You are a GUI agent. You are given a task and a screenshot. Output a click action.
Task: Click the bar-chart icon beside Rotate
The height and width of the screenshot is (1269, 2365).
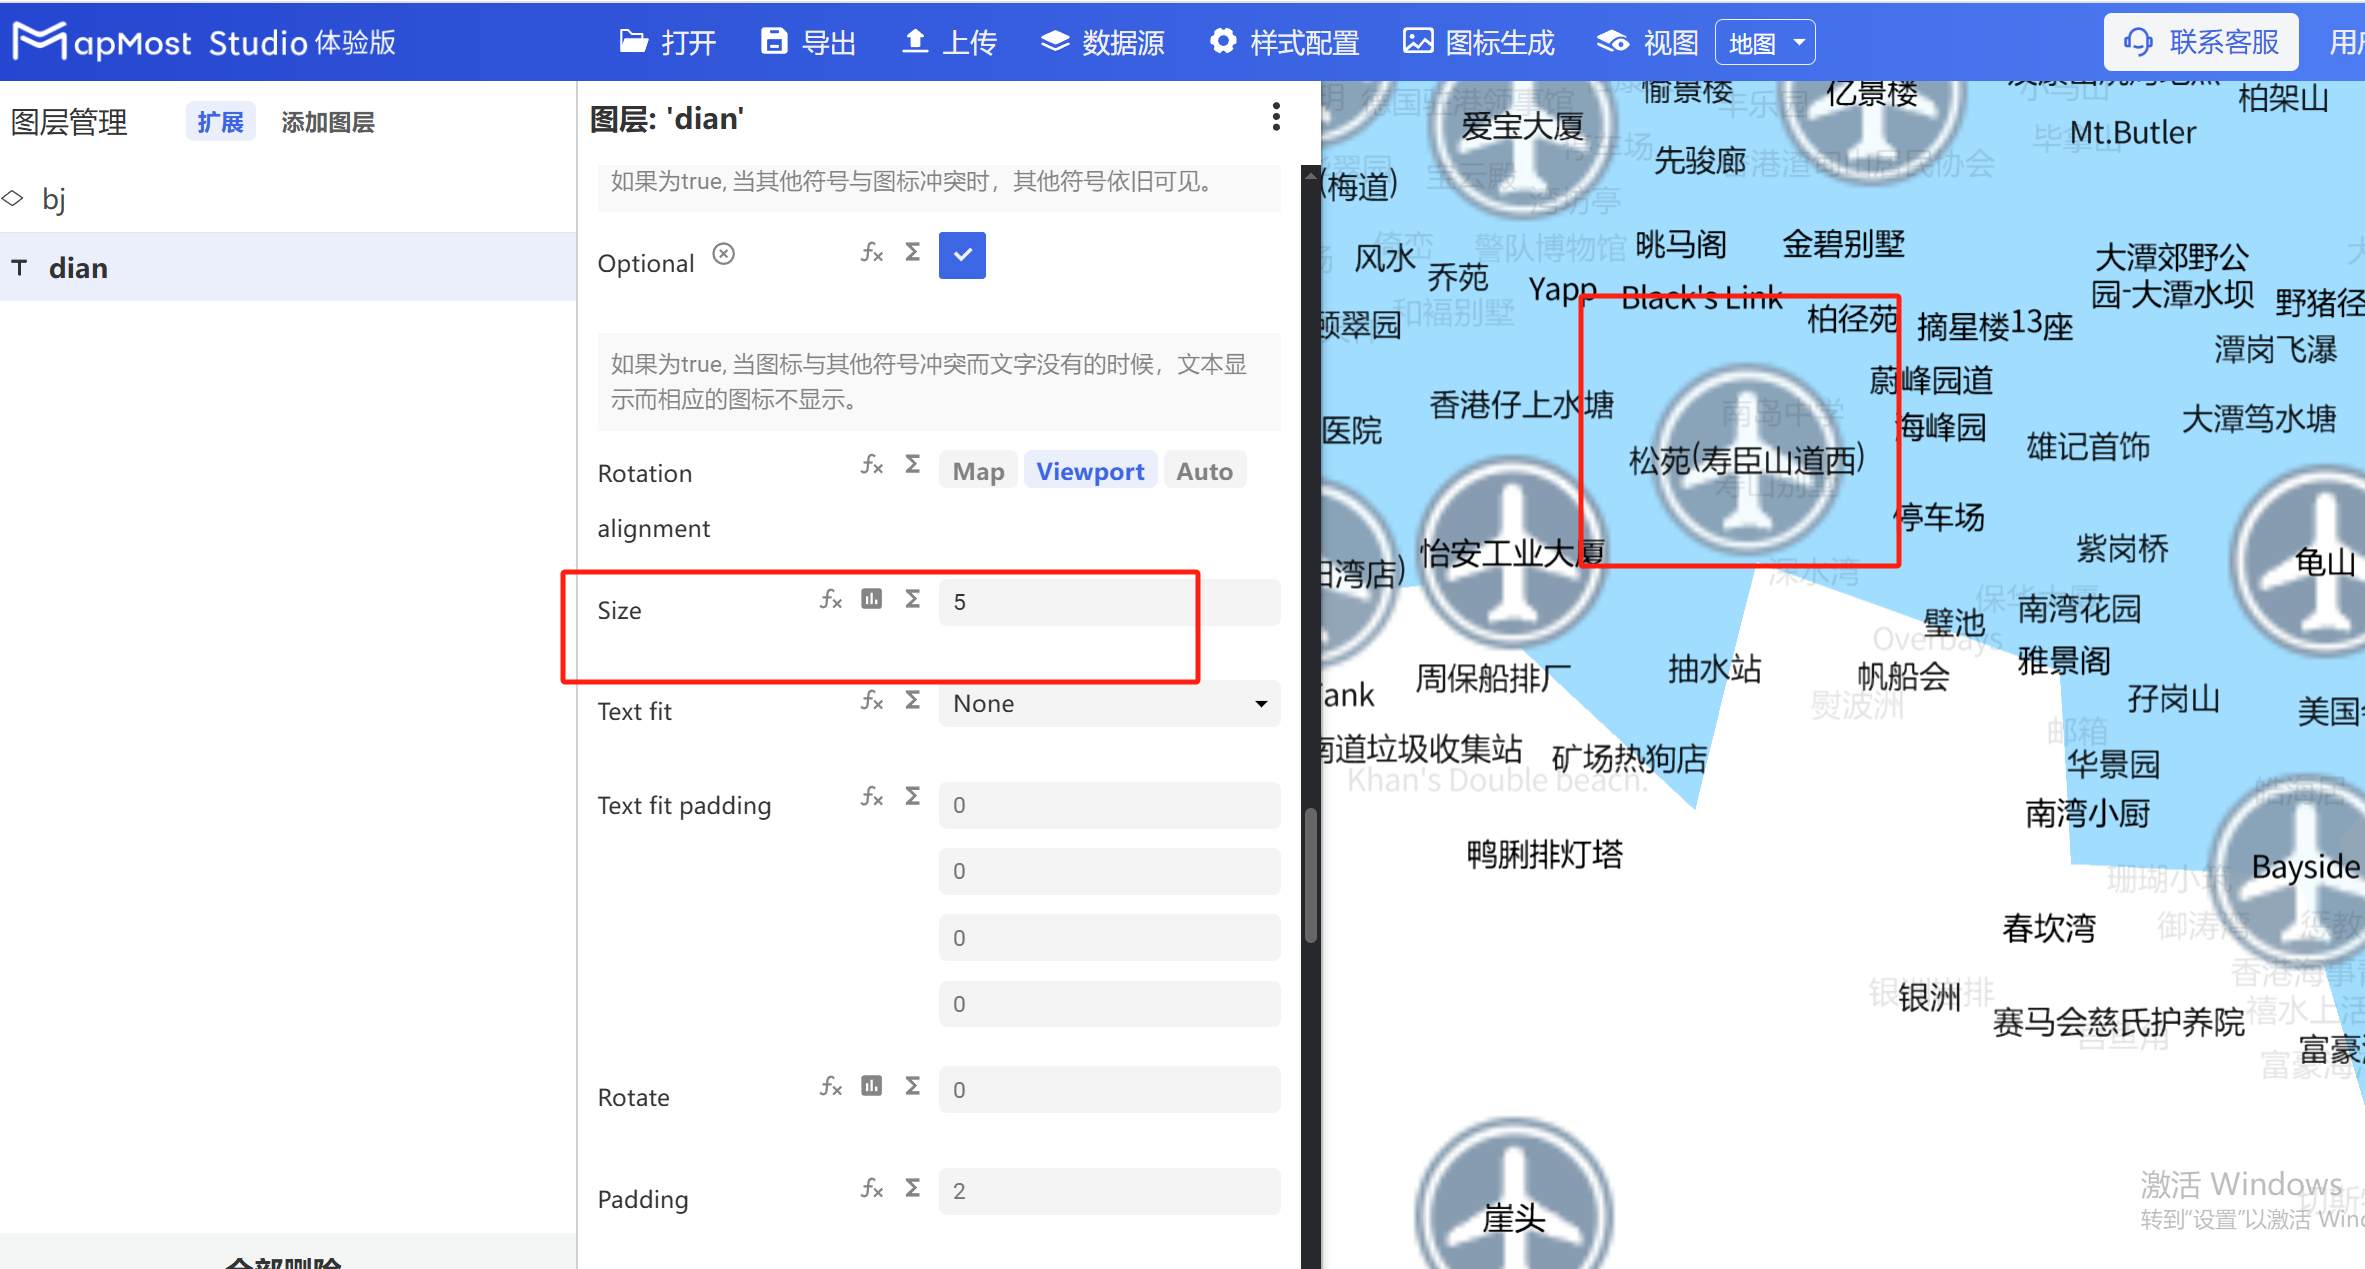click(871, 1086)
